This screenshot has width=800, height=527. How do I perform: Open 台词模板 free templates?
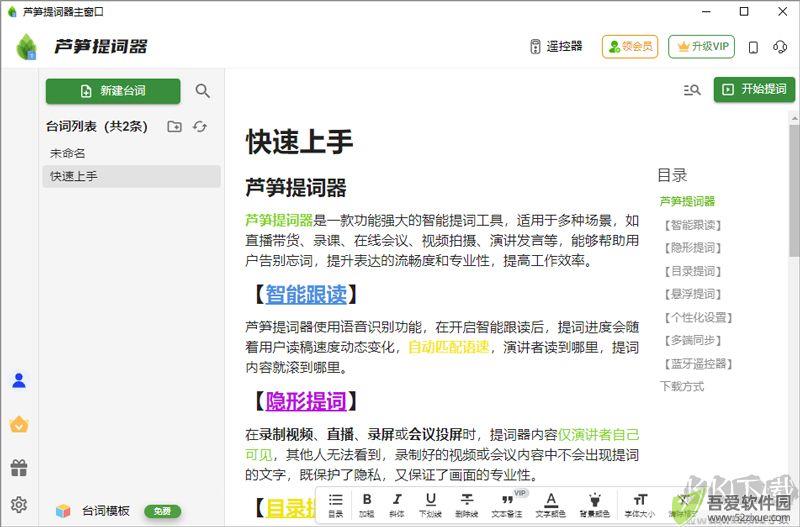pyautogui.click(x=118, y=511)
